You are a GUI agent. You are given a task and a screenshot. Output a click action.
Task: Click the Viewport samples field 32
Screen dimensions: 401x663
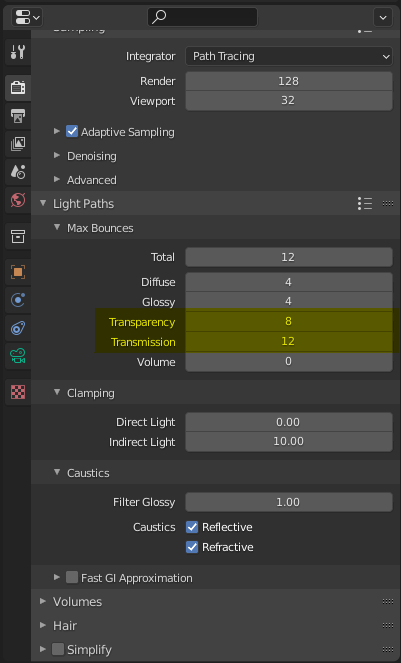[289, 101]
